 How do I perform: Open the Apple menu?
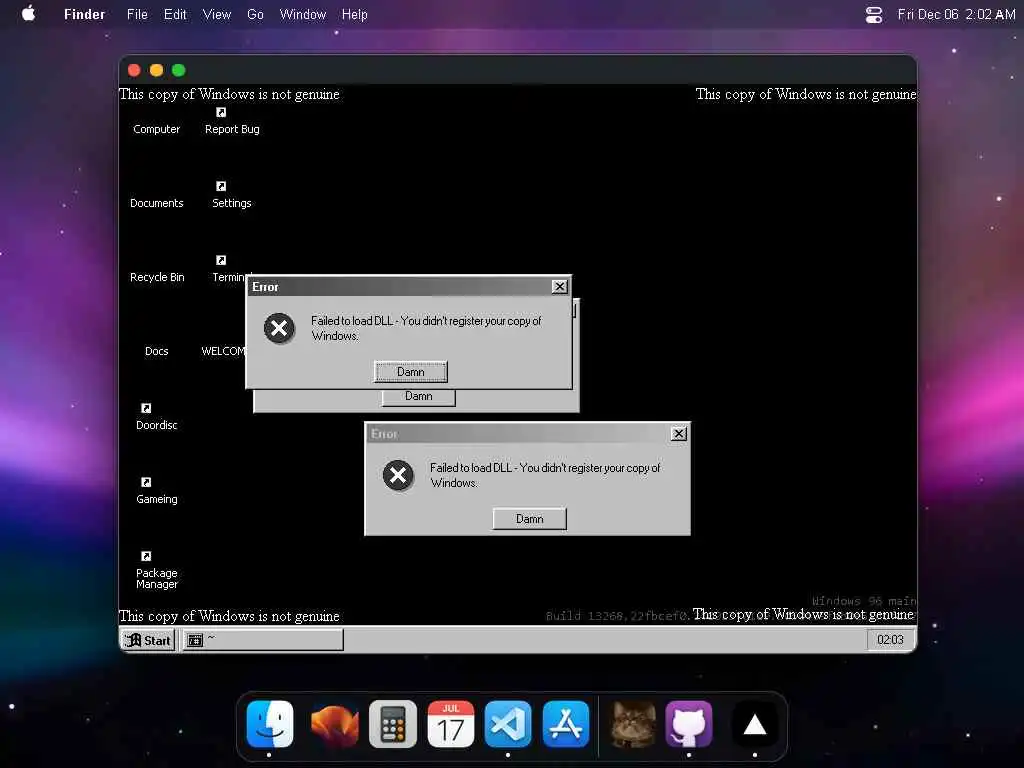(28, 14)
